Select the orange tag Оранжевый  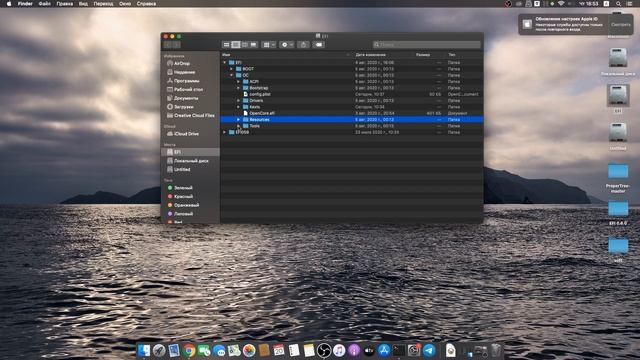183,205
